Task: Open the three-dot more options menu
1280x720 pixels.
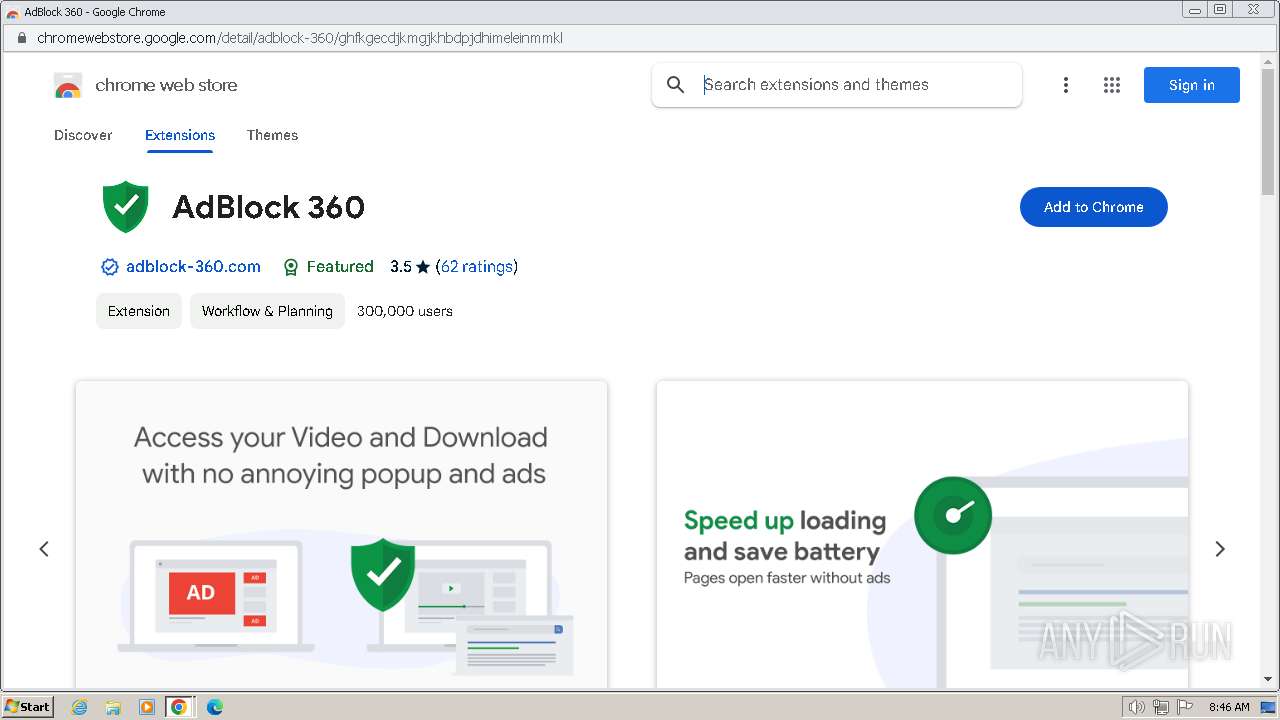Action: coord(1066,85)
